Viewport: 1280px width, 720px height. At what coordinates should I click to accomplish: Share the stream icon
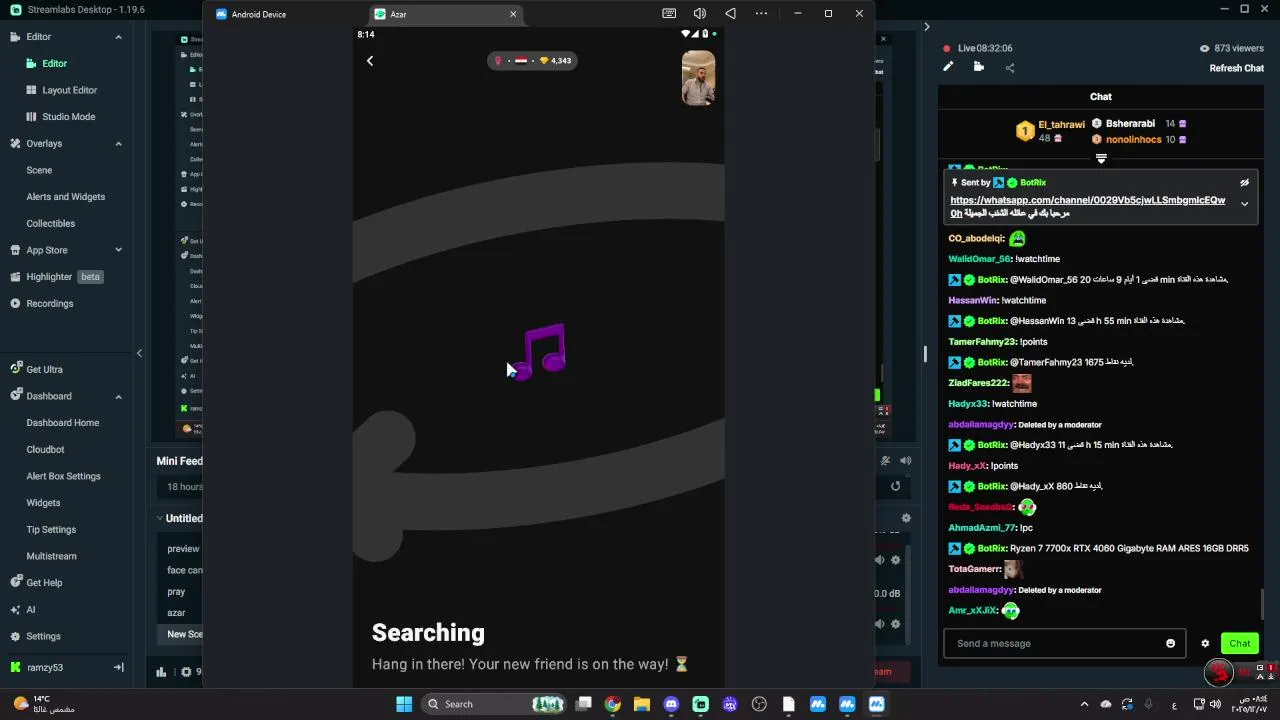tap(1009, 68)
